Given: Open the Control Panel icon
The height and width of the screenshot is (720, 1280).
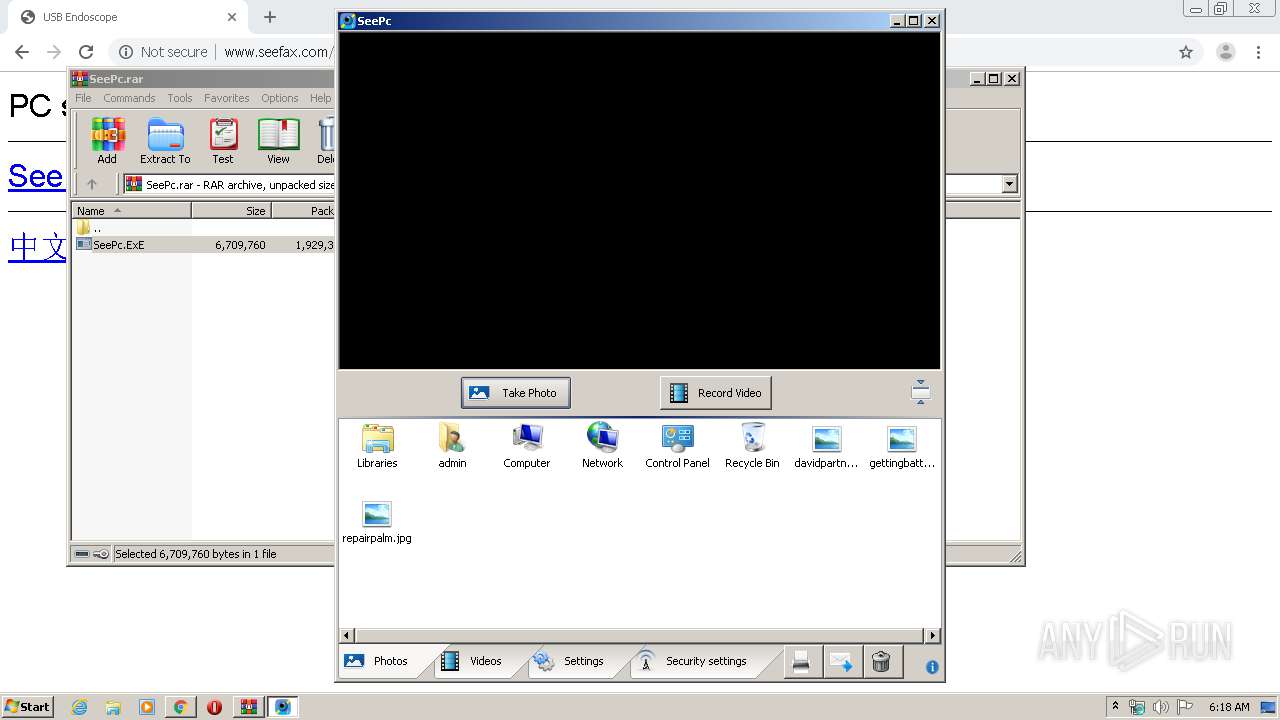Looking at the screenshot, I should tap(677, 446).
